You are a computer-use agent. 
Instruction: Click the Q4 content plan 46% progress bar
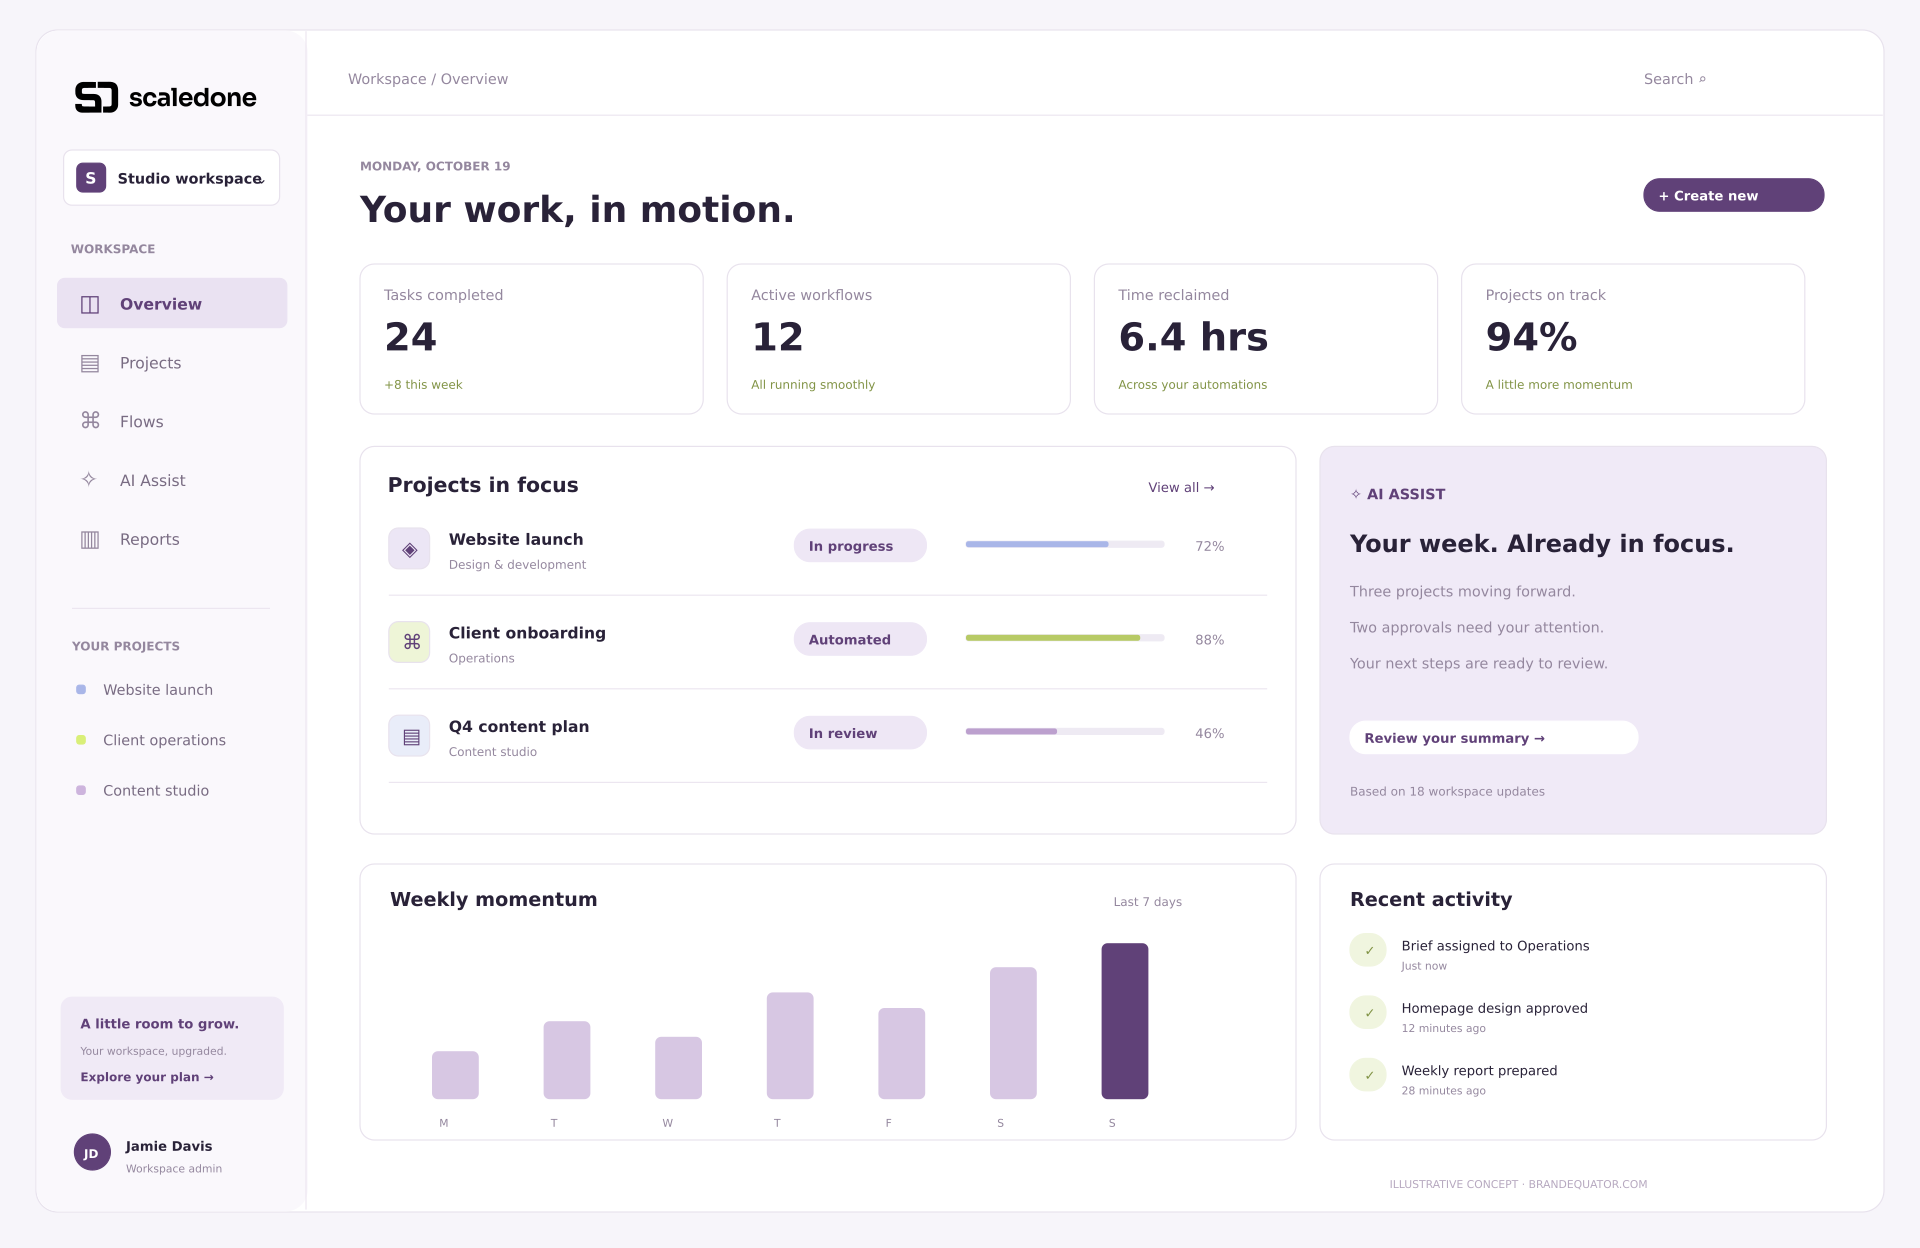(x=1065, y=731)
